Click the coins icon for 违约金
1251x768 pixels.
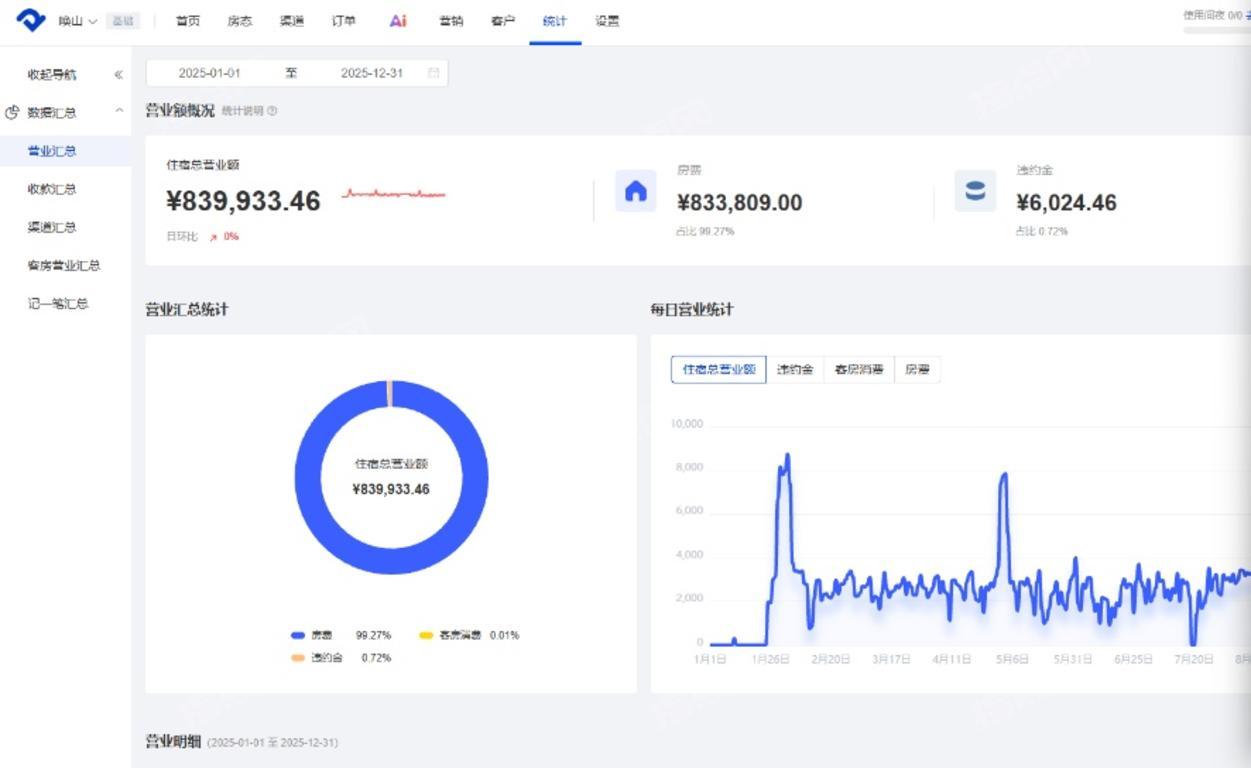pos(975,191)
